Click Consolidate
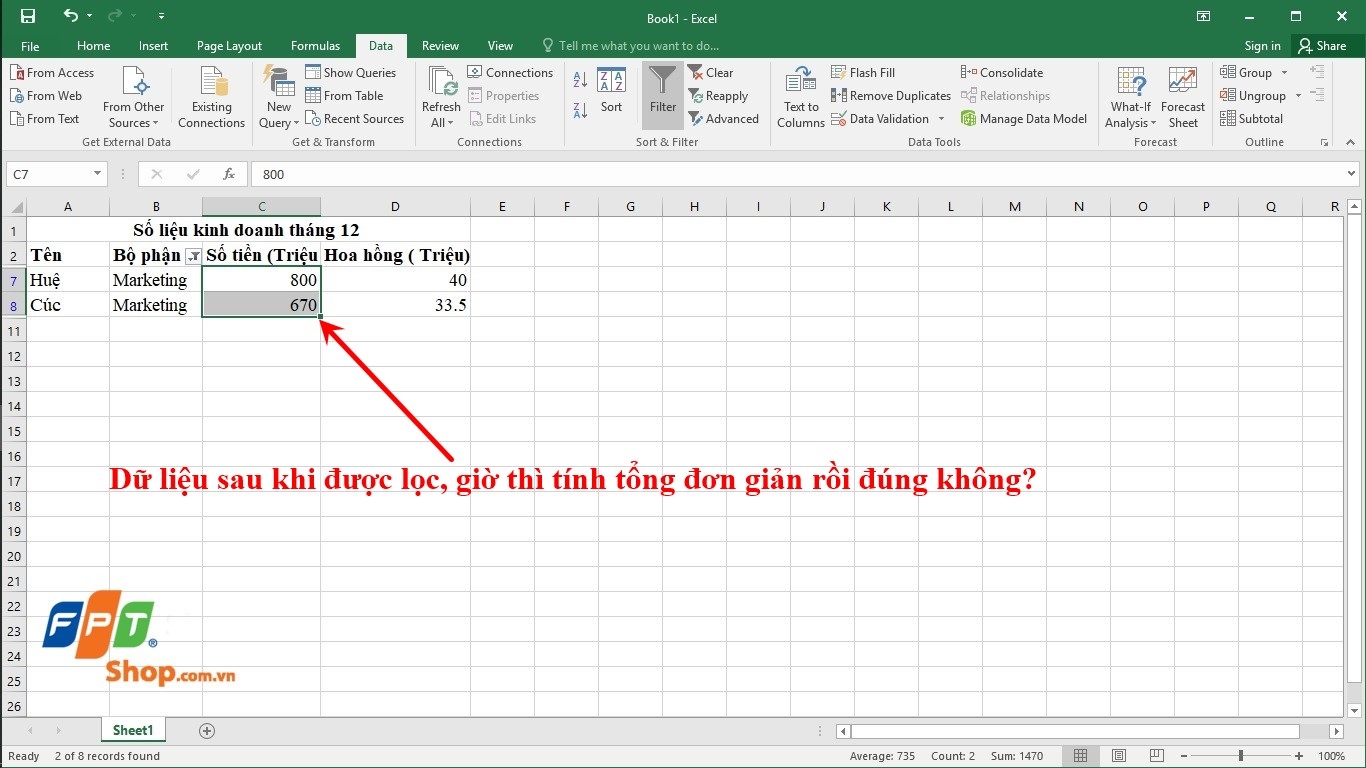Image resolution: width=1366 pixels, height=768 pixels. click(1002, 73)
